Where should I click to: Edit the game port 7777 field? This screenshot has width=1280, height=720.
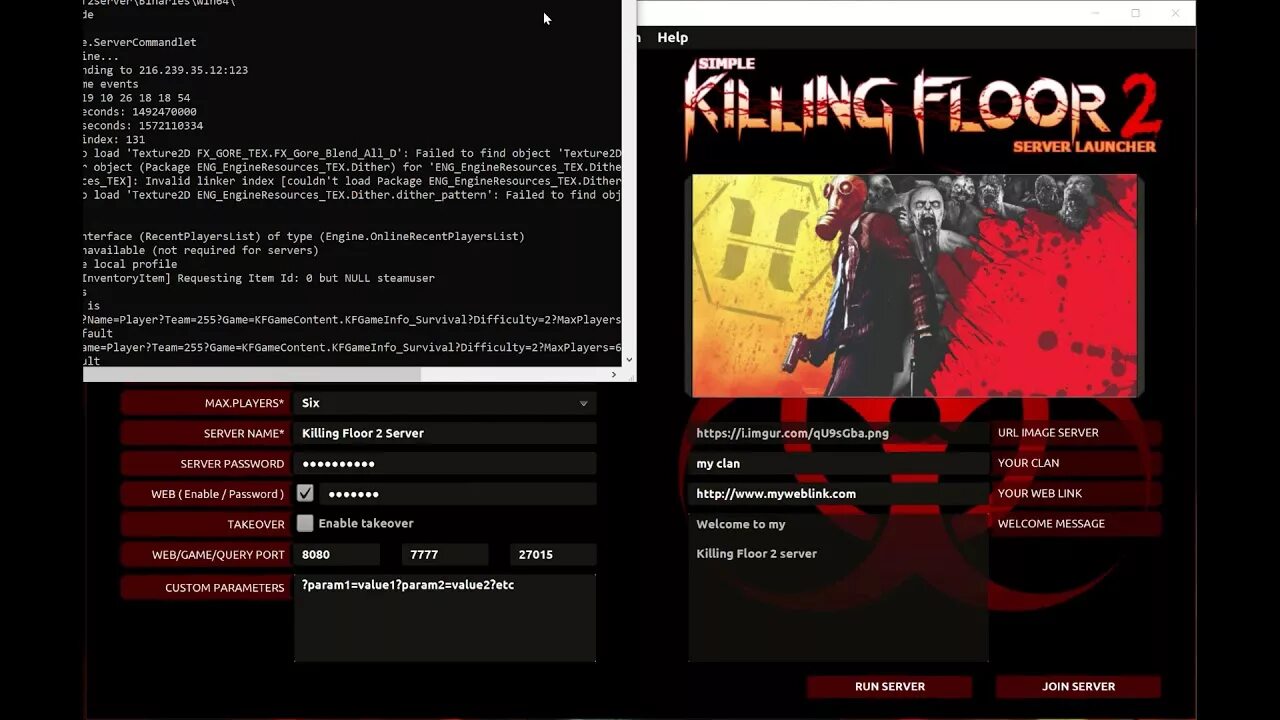445,554
